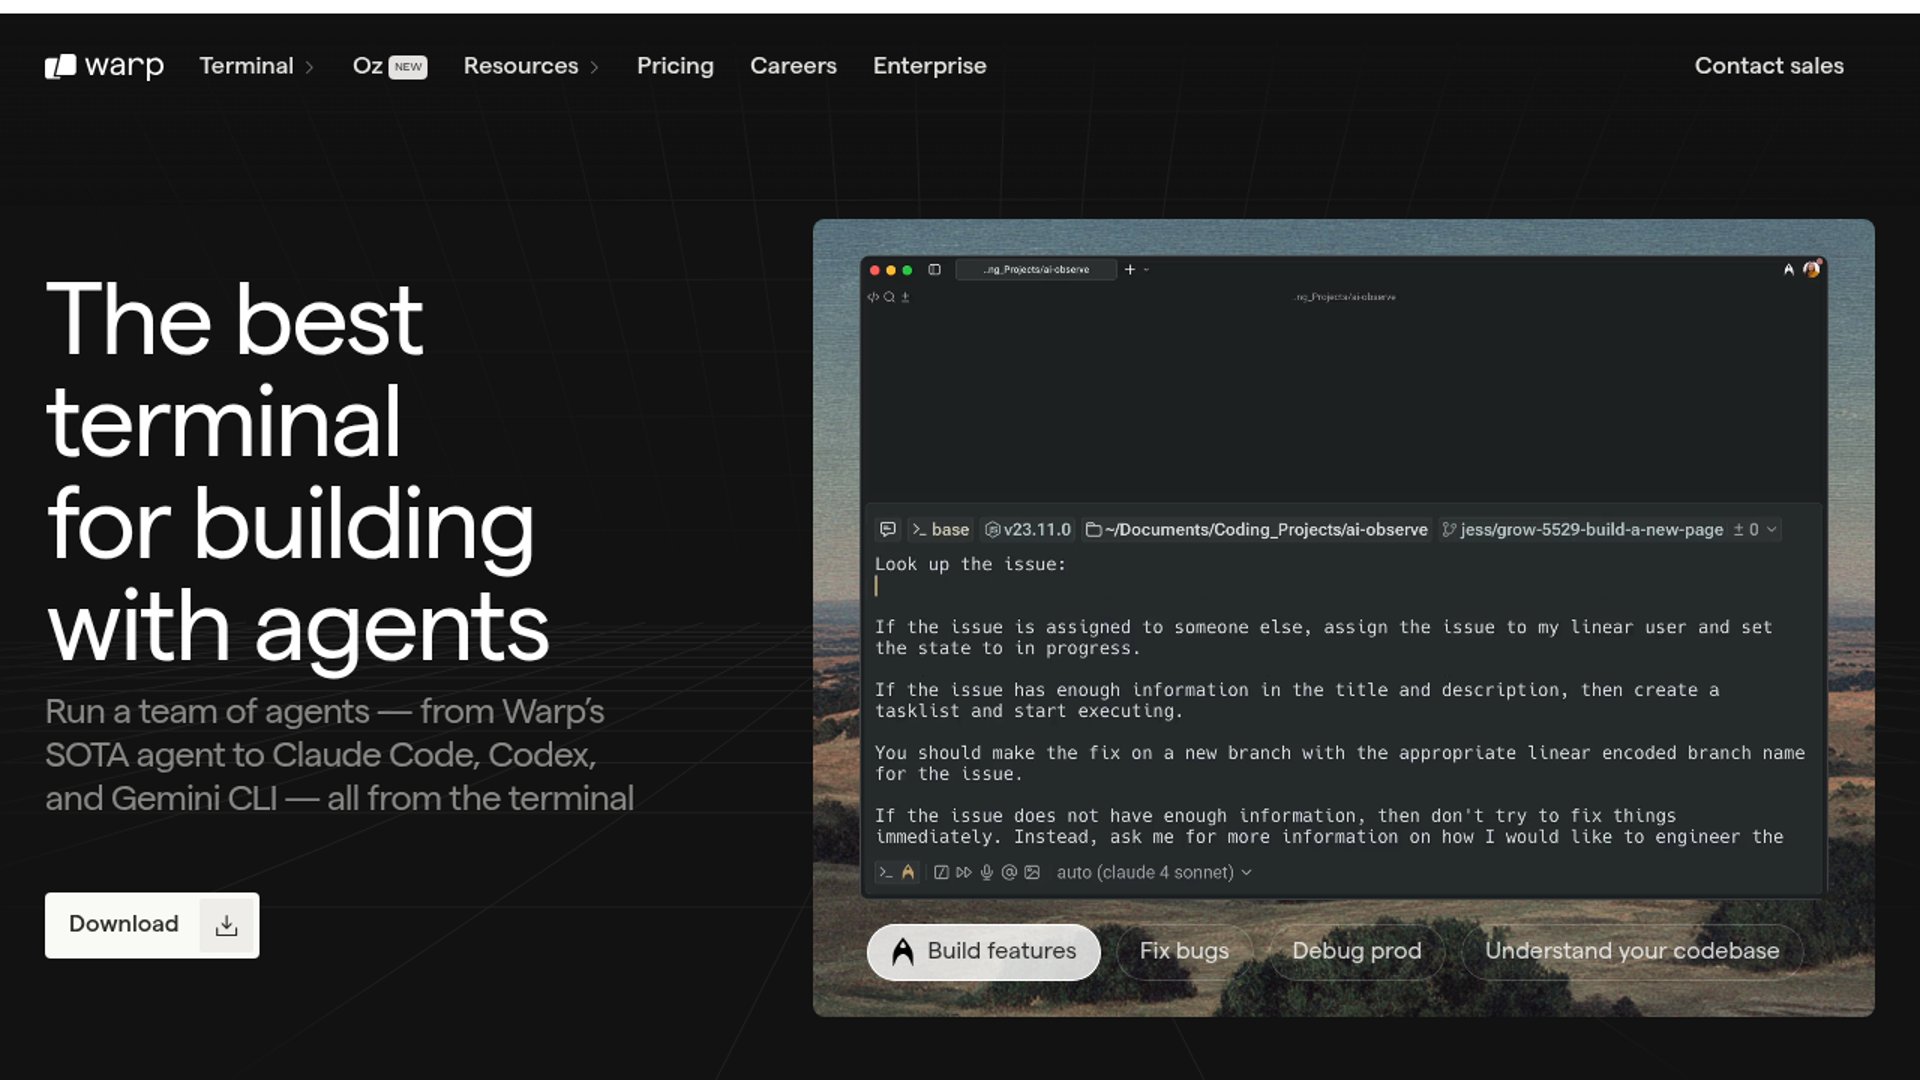
Task: Click the Contact sales link
Action: coord(1768,66)
